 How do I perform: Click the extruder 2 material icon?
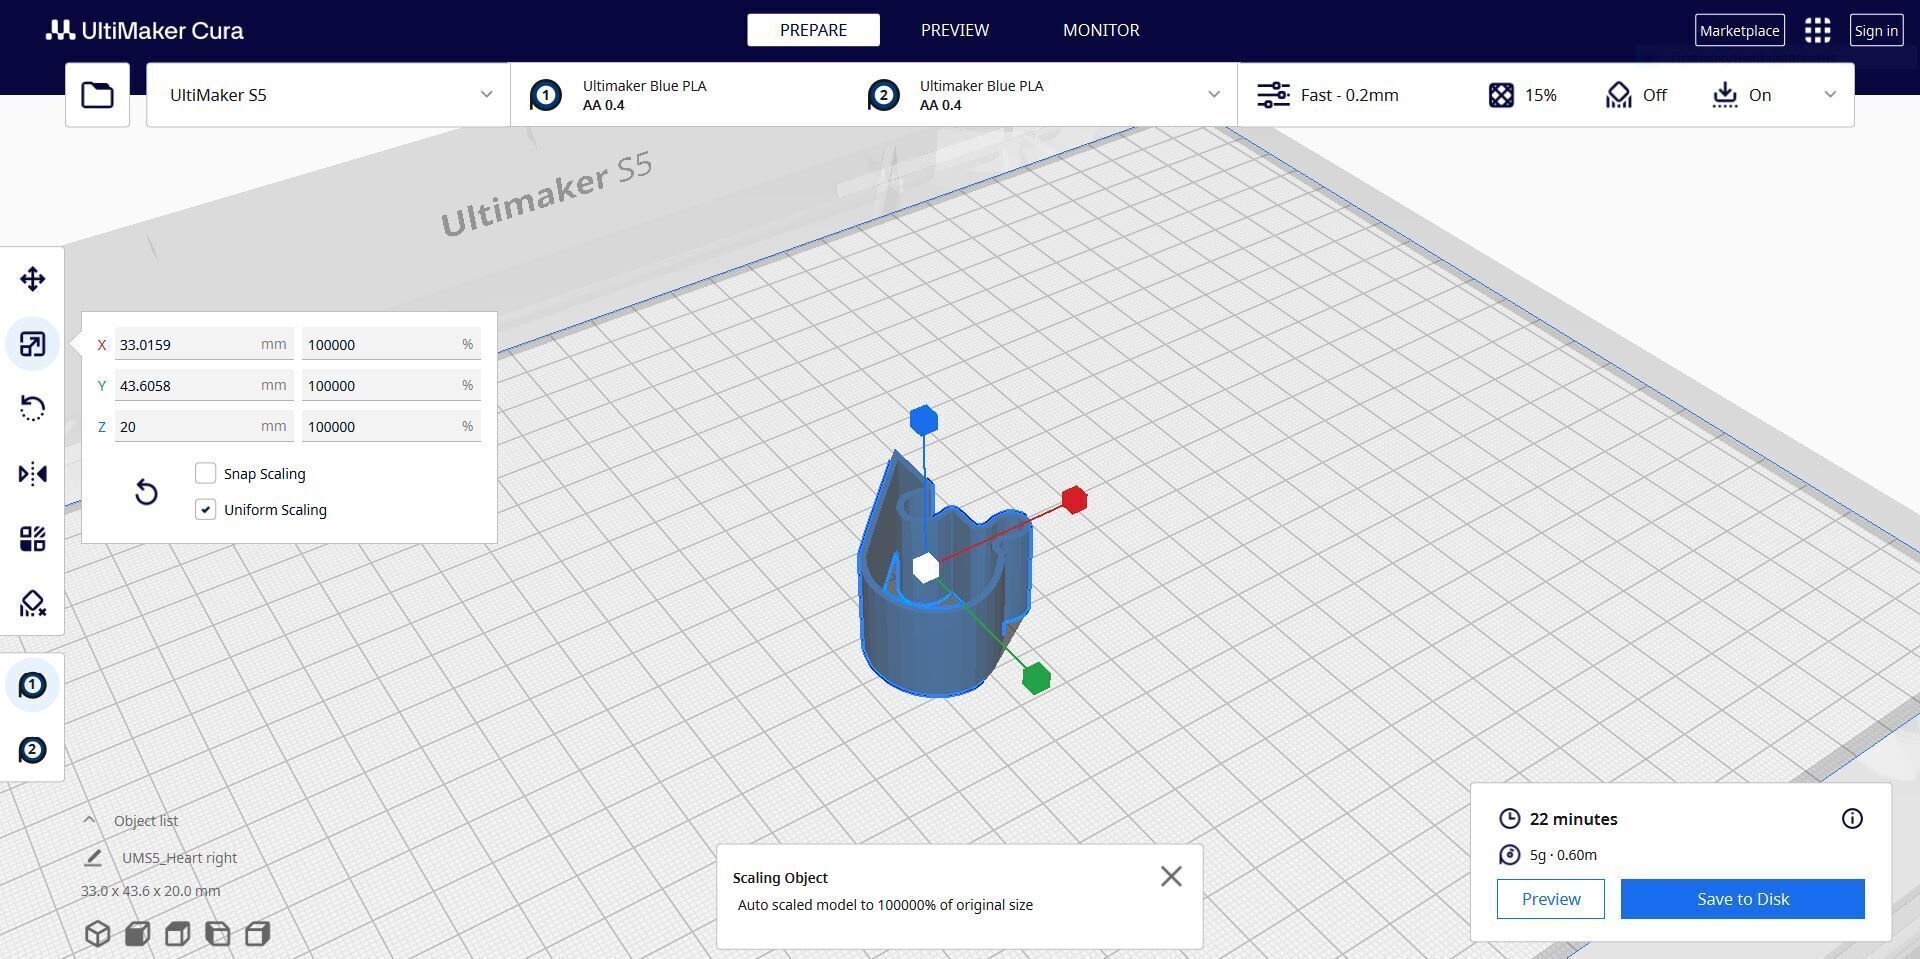[x=883, y=95]
